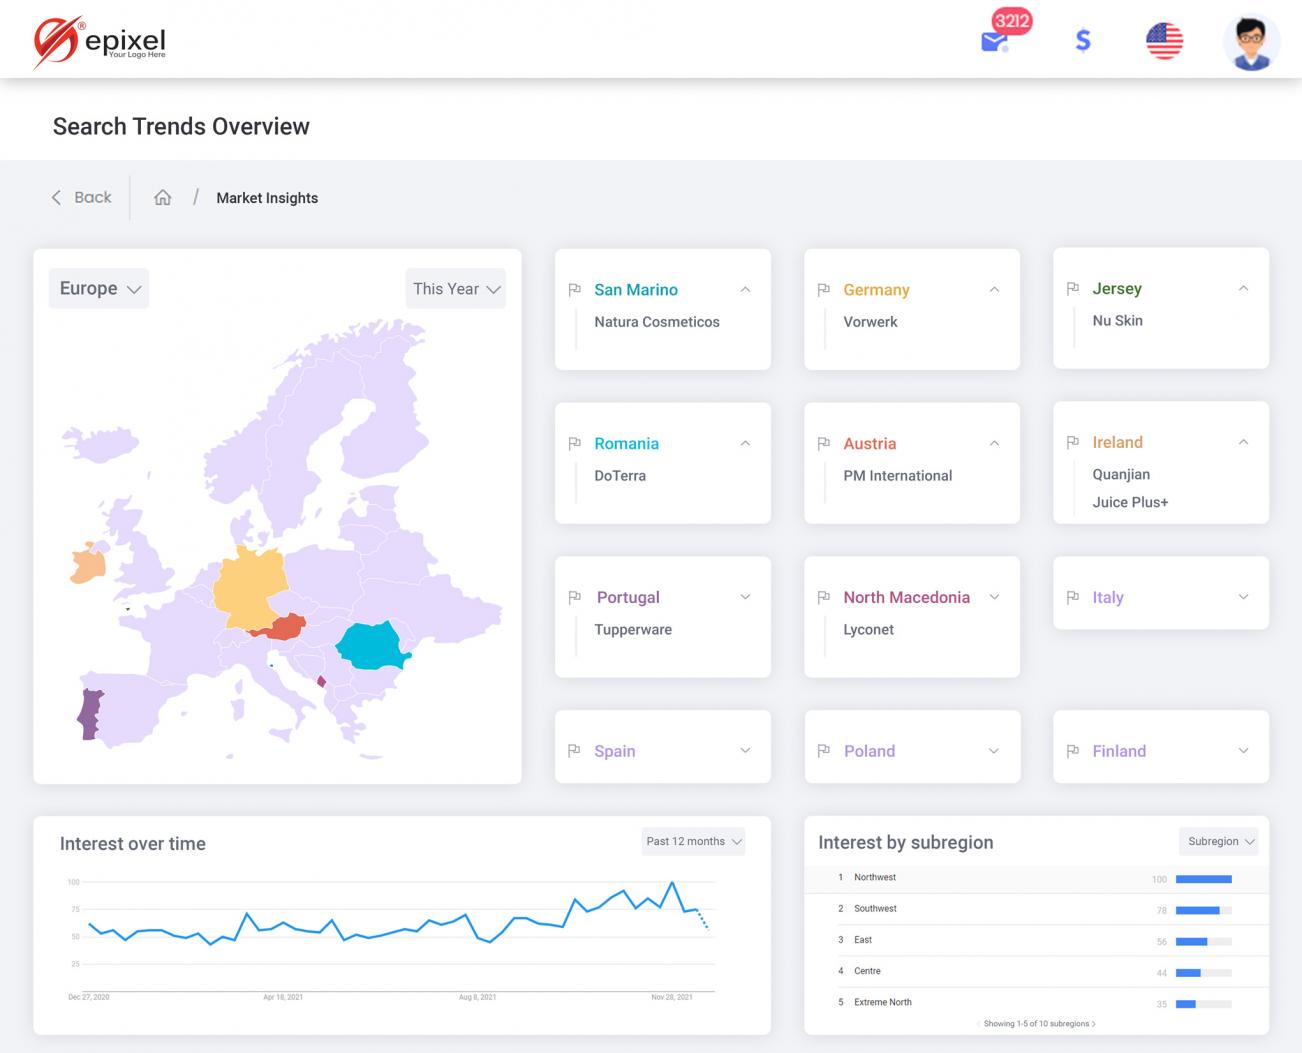Click the Northwest subregion row
This screenshot has height=1053, width=1302.
pyautogui.click(x=1036, y=878)
